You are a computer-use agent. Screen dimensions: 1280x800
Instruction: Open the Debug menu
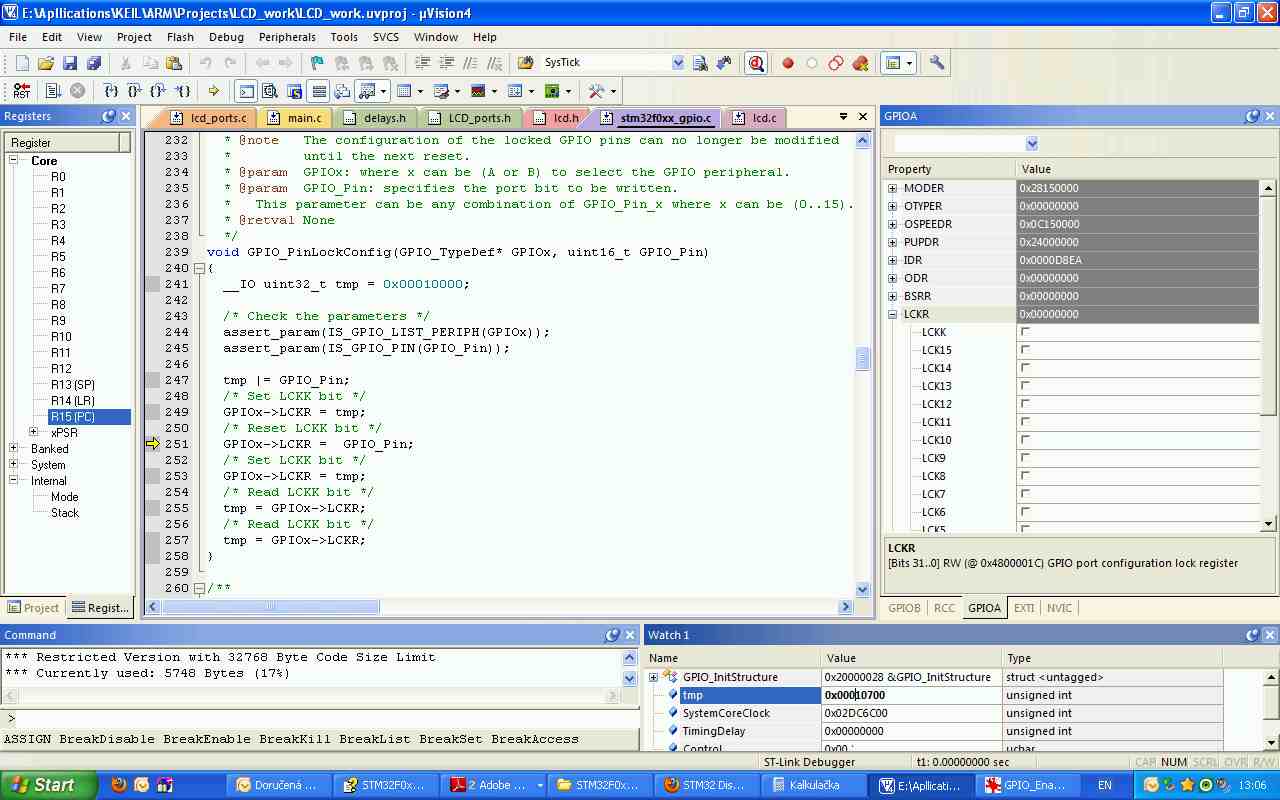pos(226,37)
